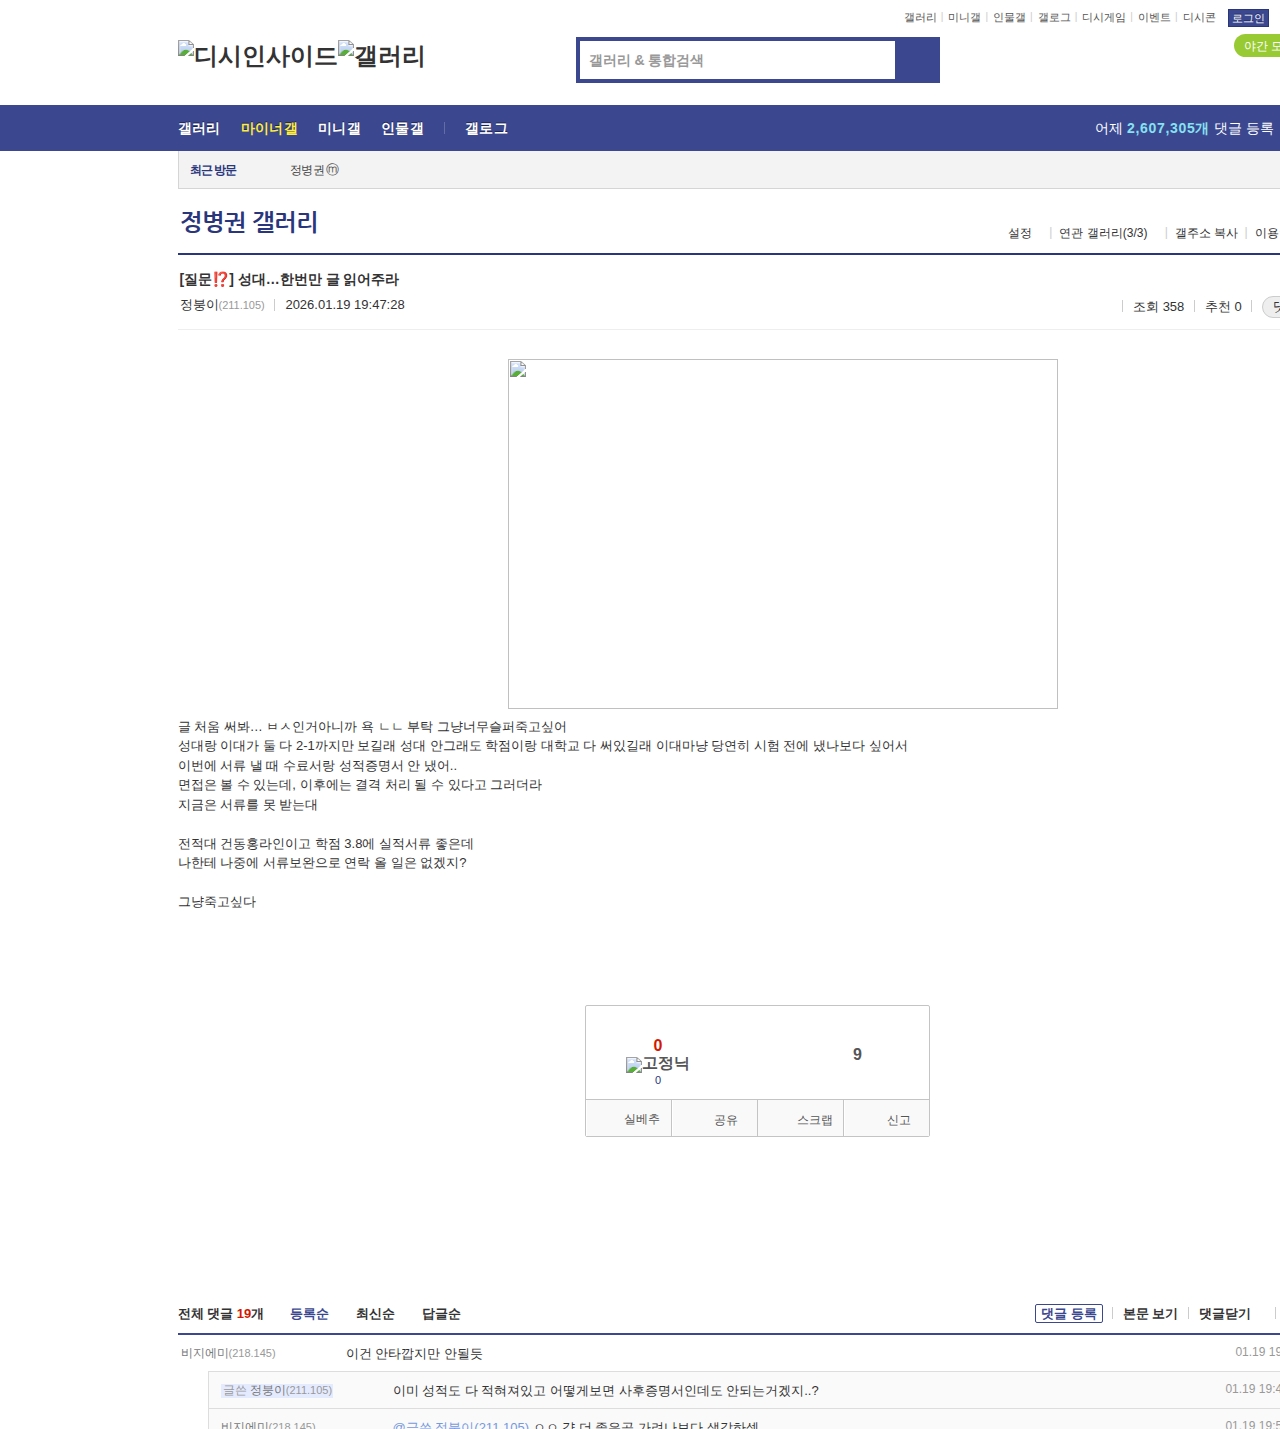This screenshot has height=1429, width=1280.
Task: Click the search button beside the search box
Action: click(917, 60)
